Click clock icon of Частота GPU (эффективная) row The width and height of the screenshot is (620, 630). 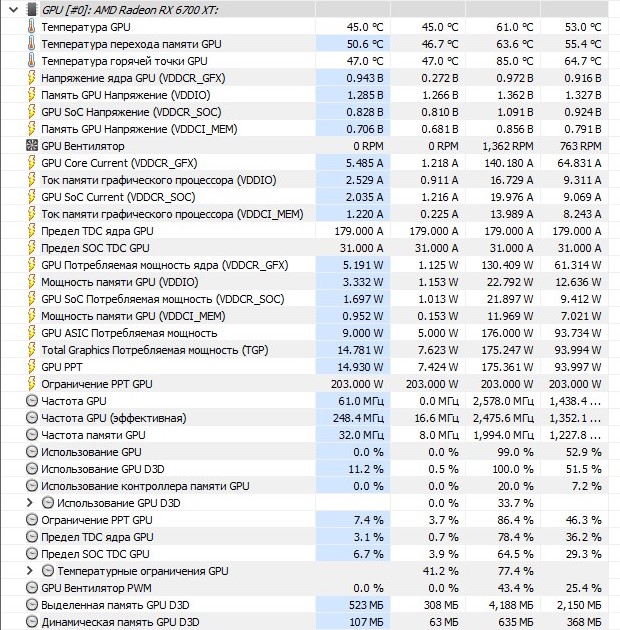coord(31,418)
